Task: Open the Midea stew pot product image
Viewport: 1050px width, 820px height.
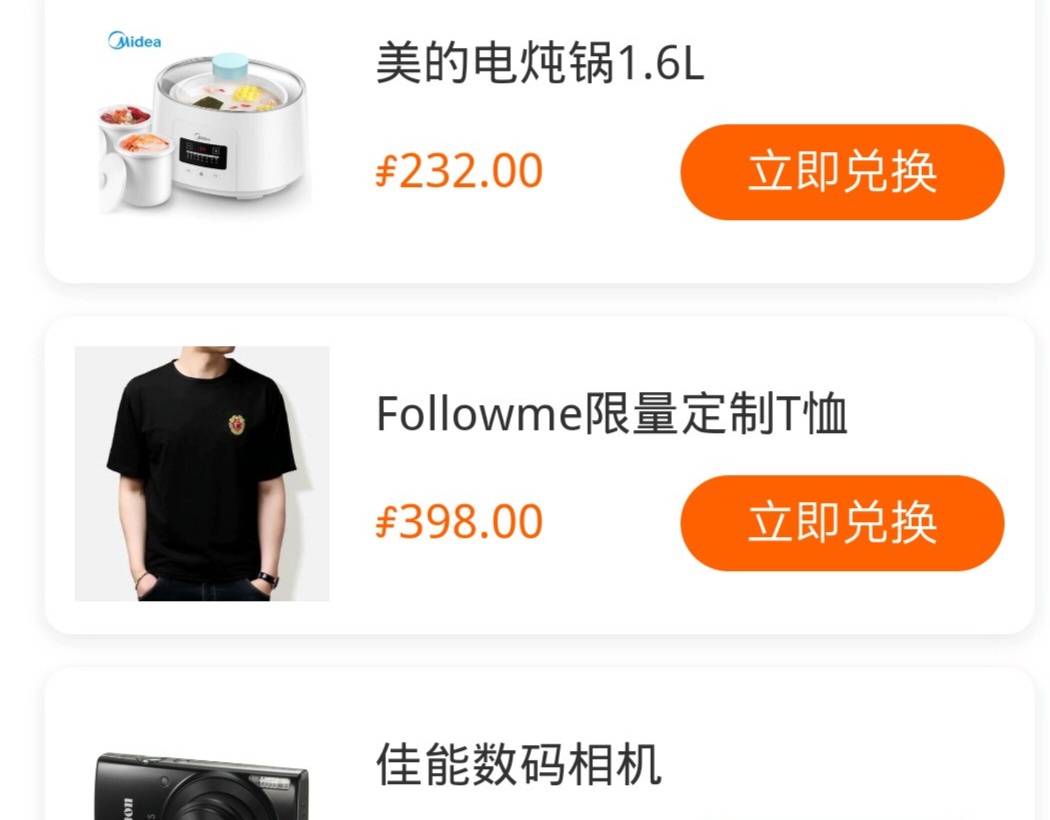Action: [x=202, y=123]
